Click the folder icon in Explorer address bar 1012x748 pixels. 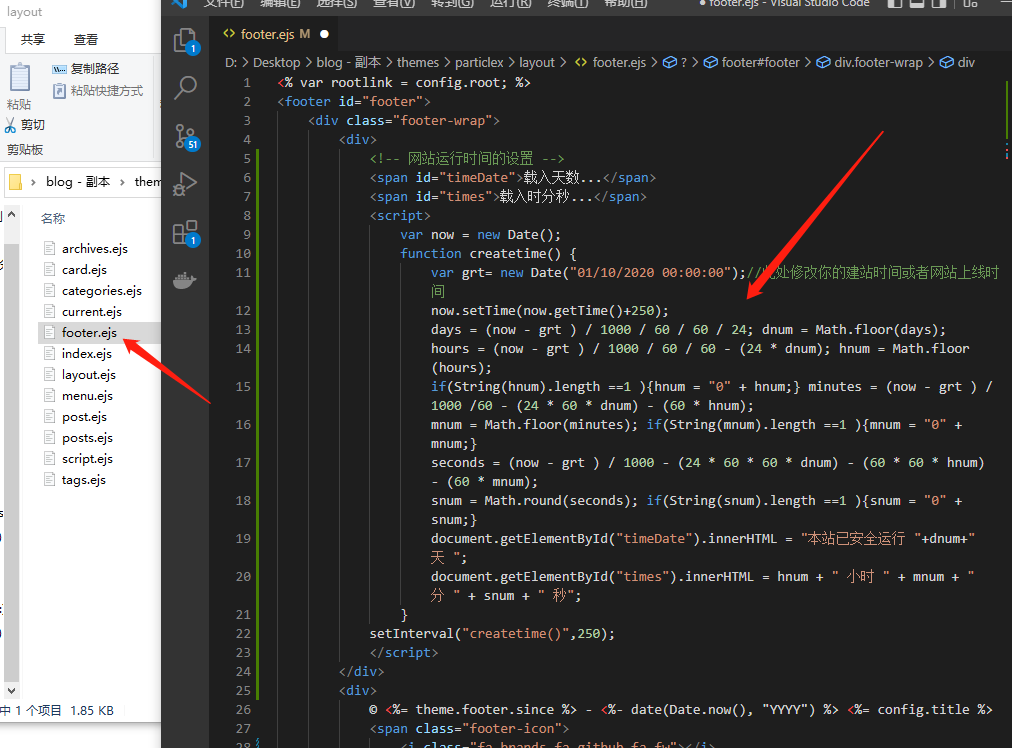point(15,182)
